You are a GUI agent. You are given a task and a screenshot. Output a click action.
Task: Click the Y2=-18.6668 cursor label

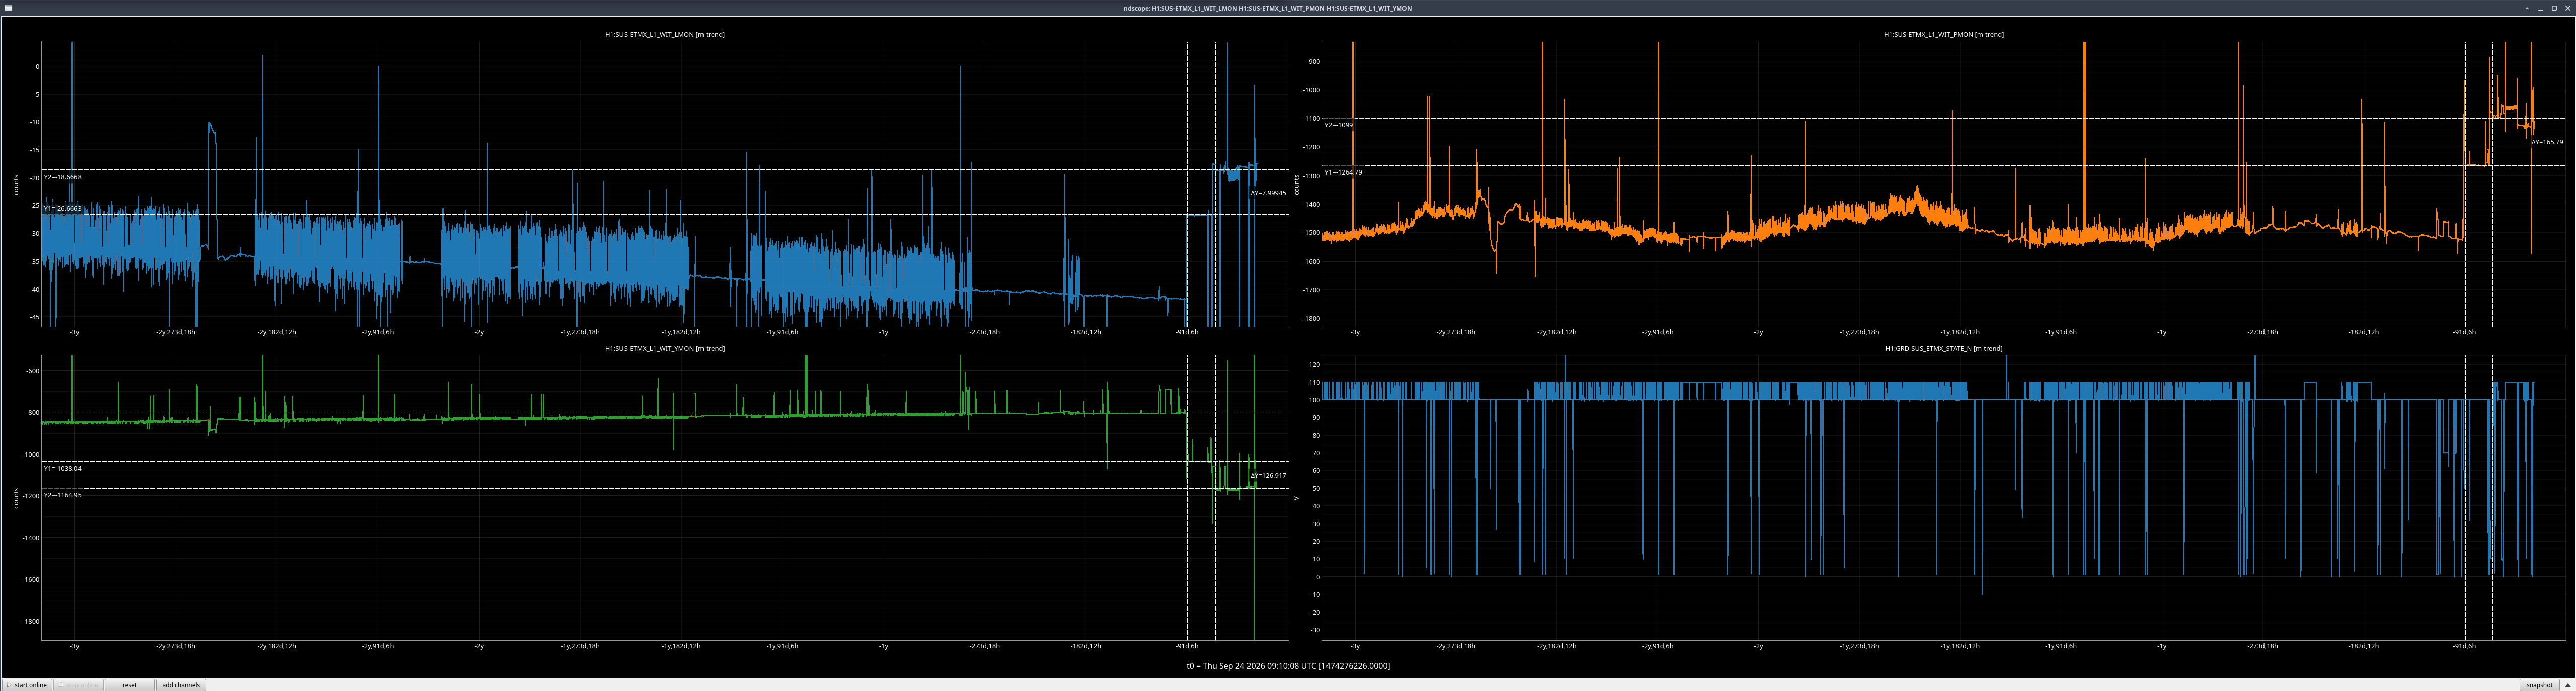tap(63, 177)
